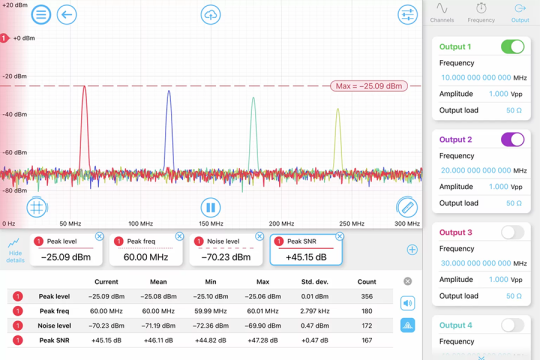The image size is (540, 360).
Task: Turn off Output 2 switch
Action: pos(513,140)
